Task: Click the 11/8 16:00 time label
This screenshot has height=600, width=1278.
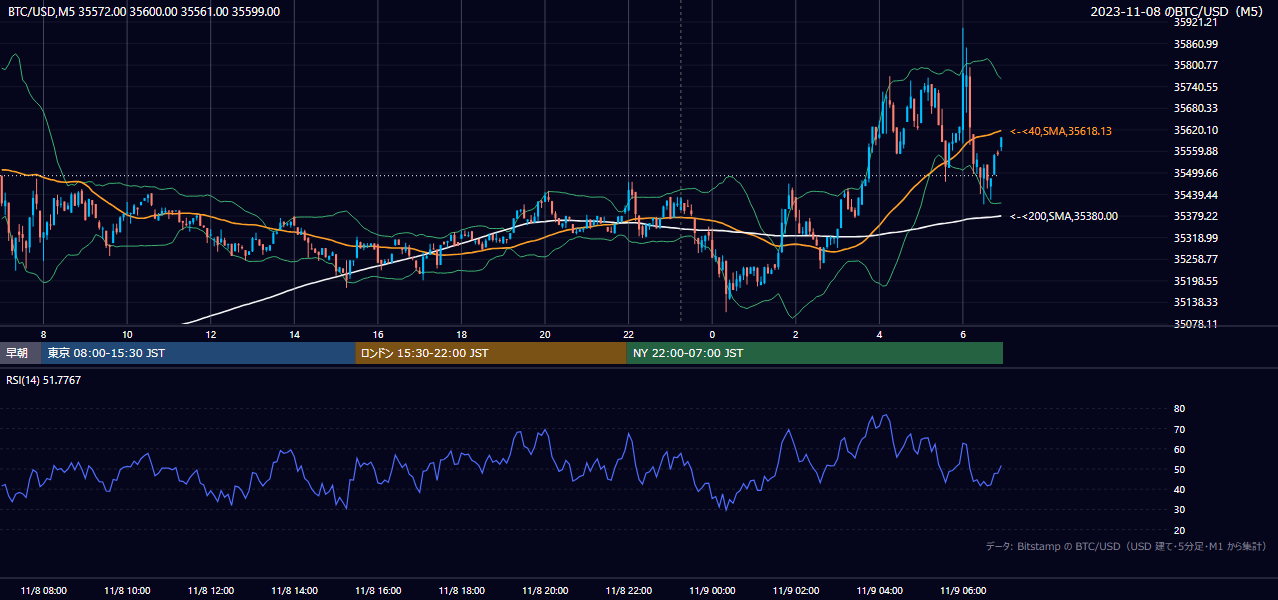Action: pos(378,590)
